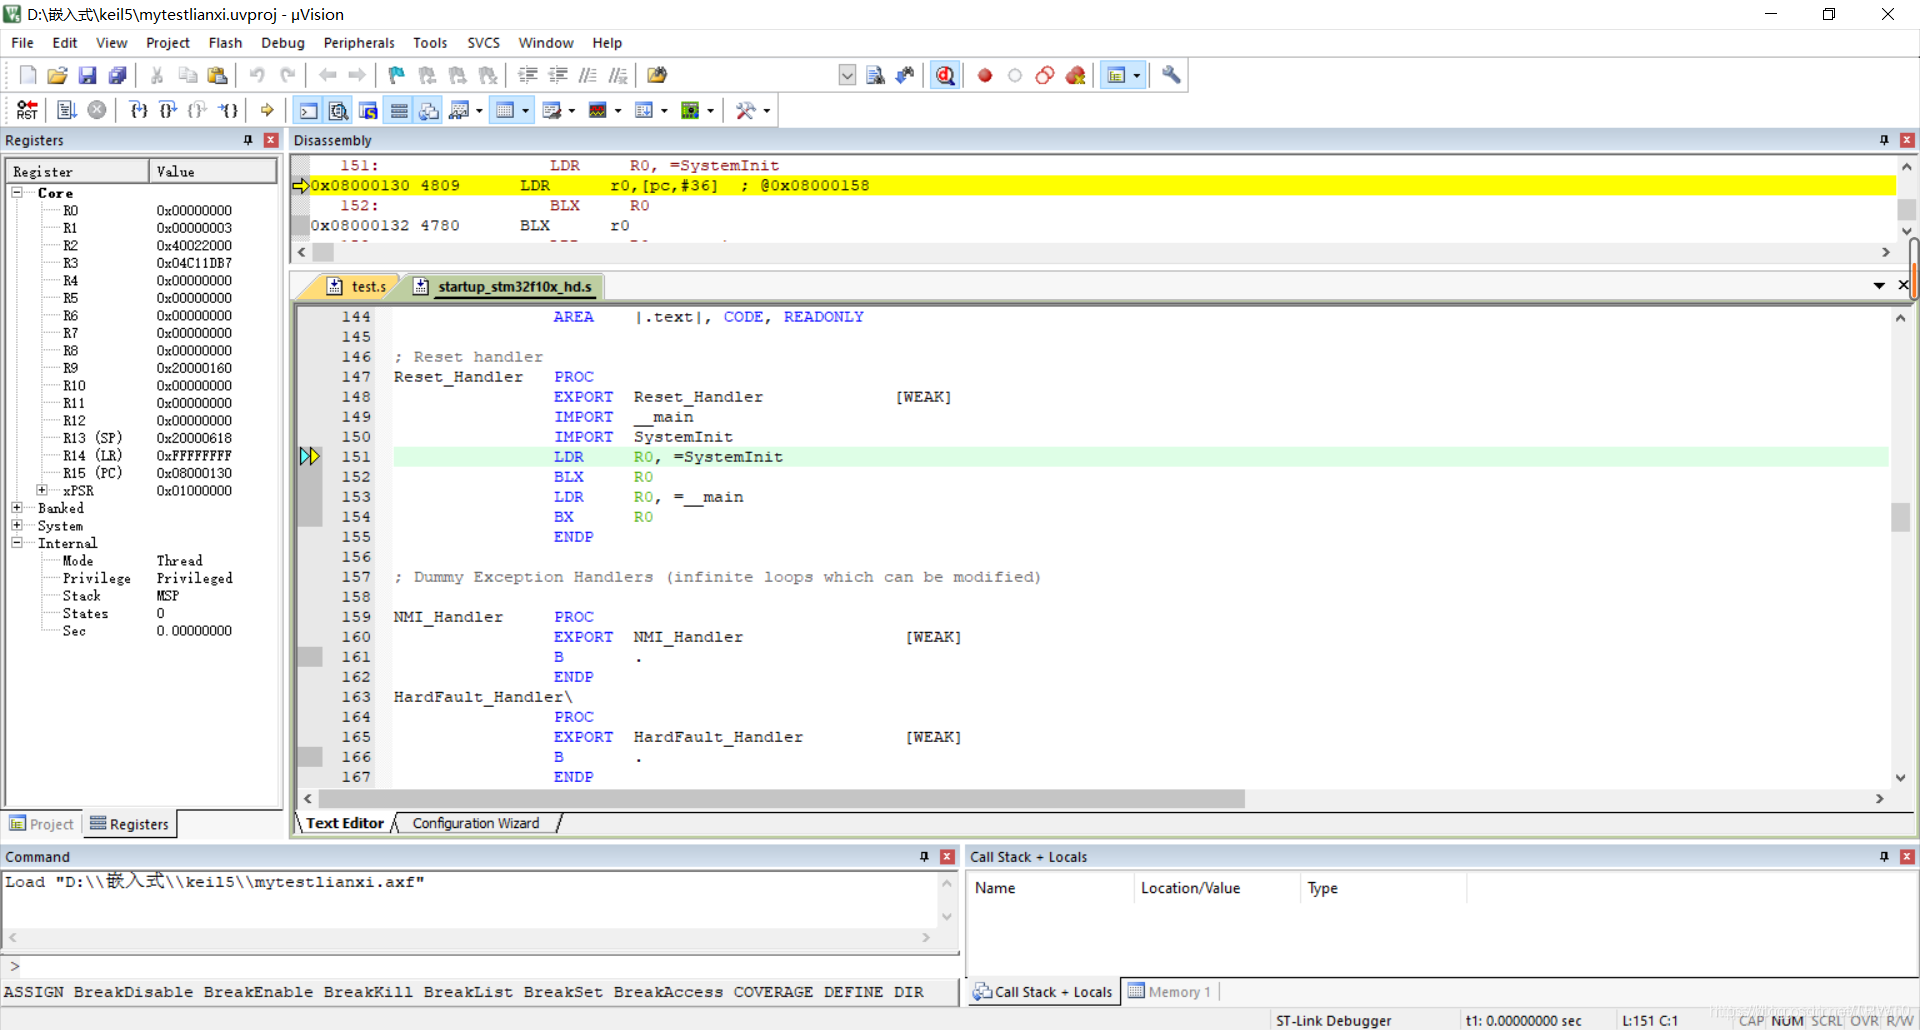Open the search text combo box arrow
The height and width of the screenshot is (1030, 1920).
click(847, 75)
